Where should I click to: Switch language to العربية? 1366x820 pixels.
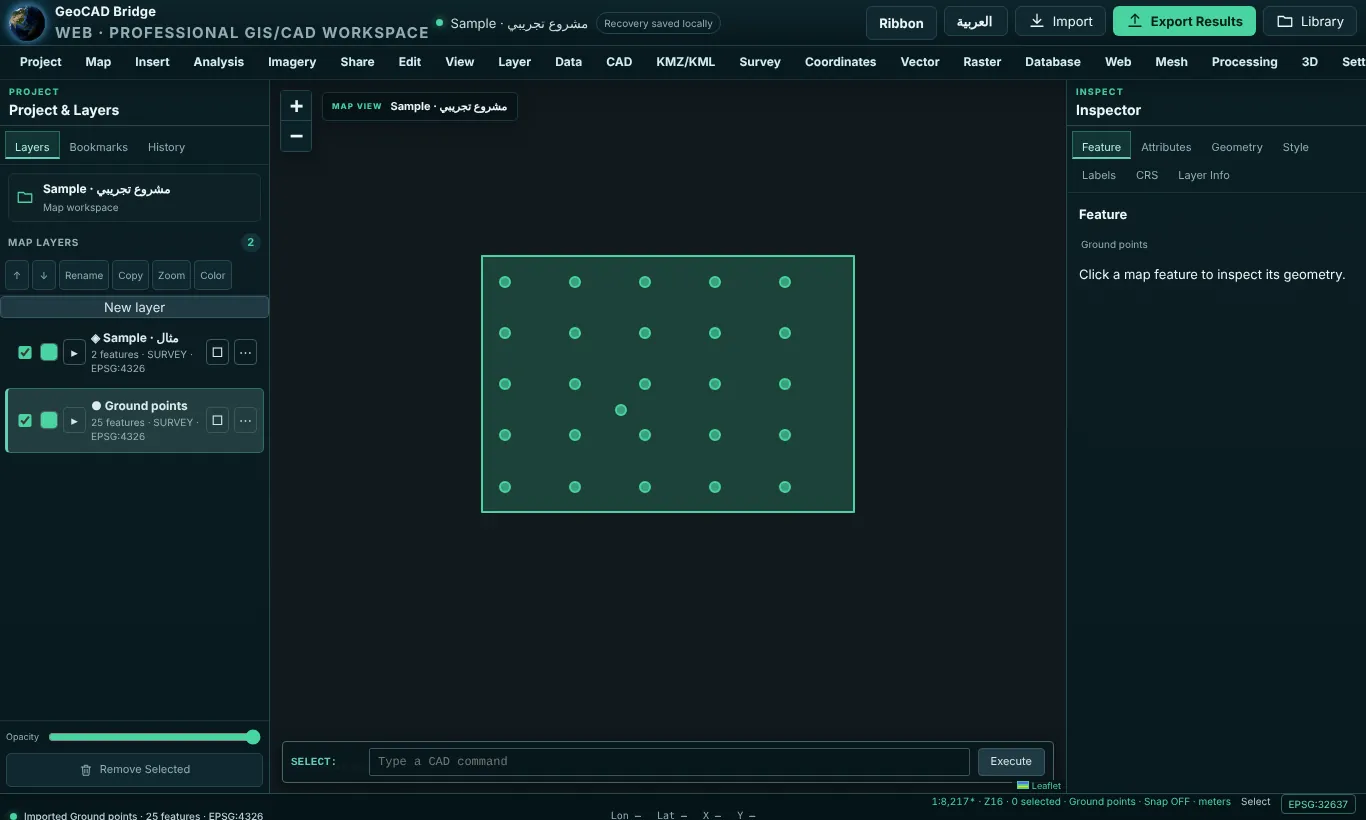pyautogui.click(x=975, y=21)
